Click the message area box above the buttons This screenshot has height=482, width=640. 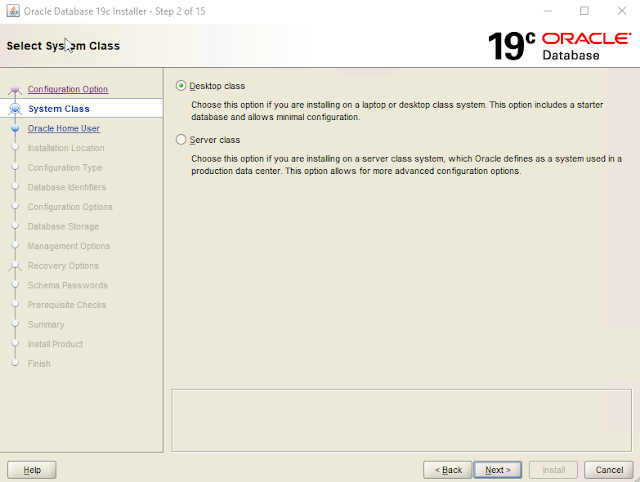[x=402, y=420]
